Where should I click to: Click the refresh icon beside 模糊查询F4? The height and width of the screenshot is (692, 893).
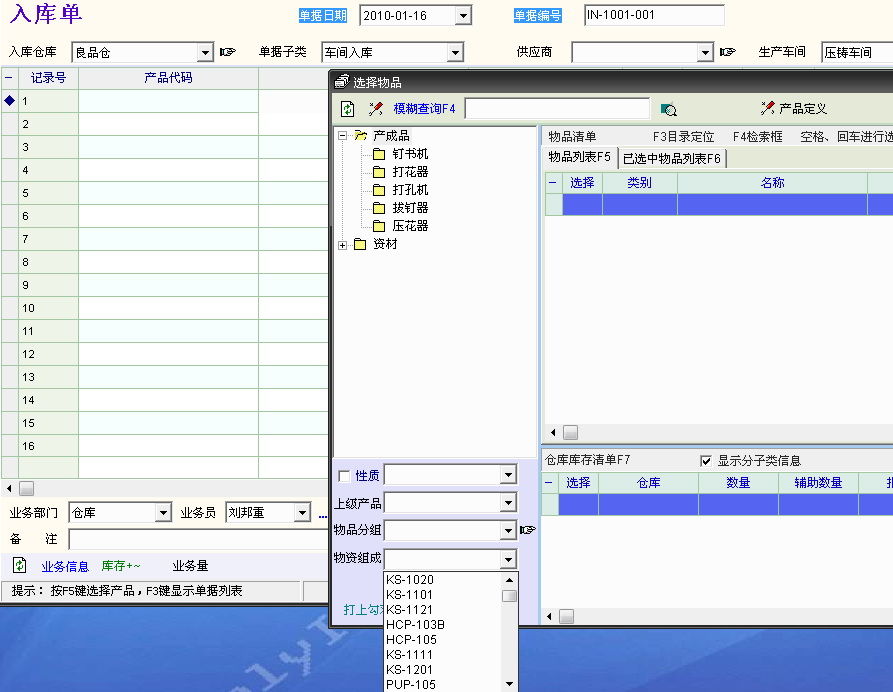(x=347, y=109)
